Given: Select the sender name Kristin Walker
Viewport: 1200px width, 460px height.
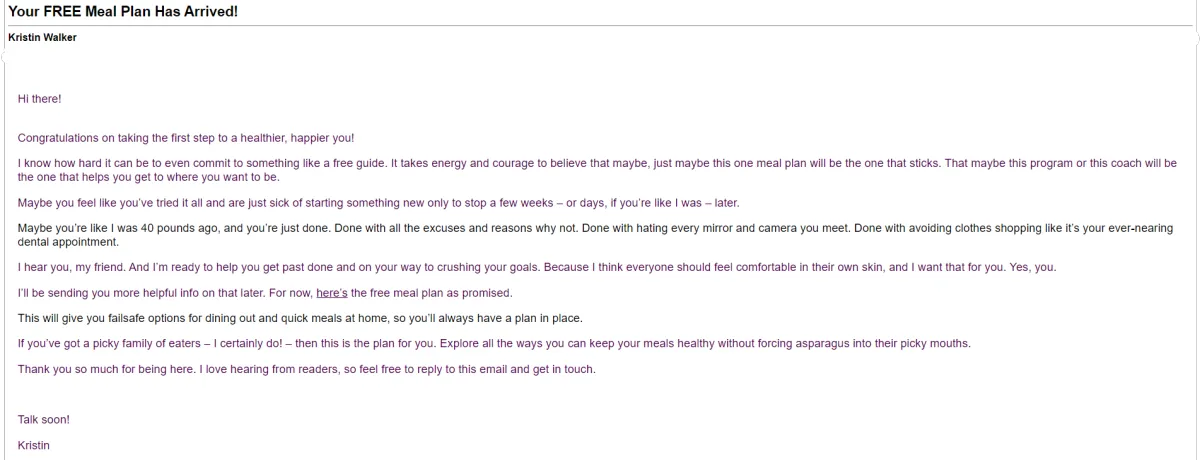Looking at the screenshot, I should coord(42,38).
